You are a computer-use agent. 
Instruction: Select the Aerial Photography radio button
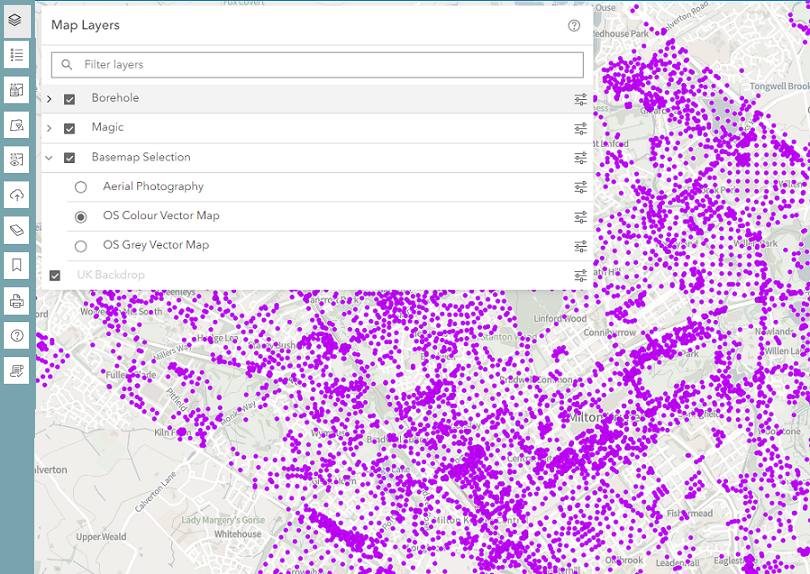[81, 187]
